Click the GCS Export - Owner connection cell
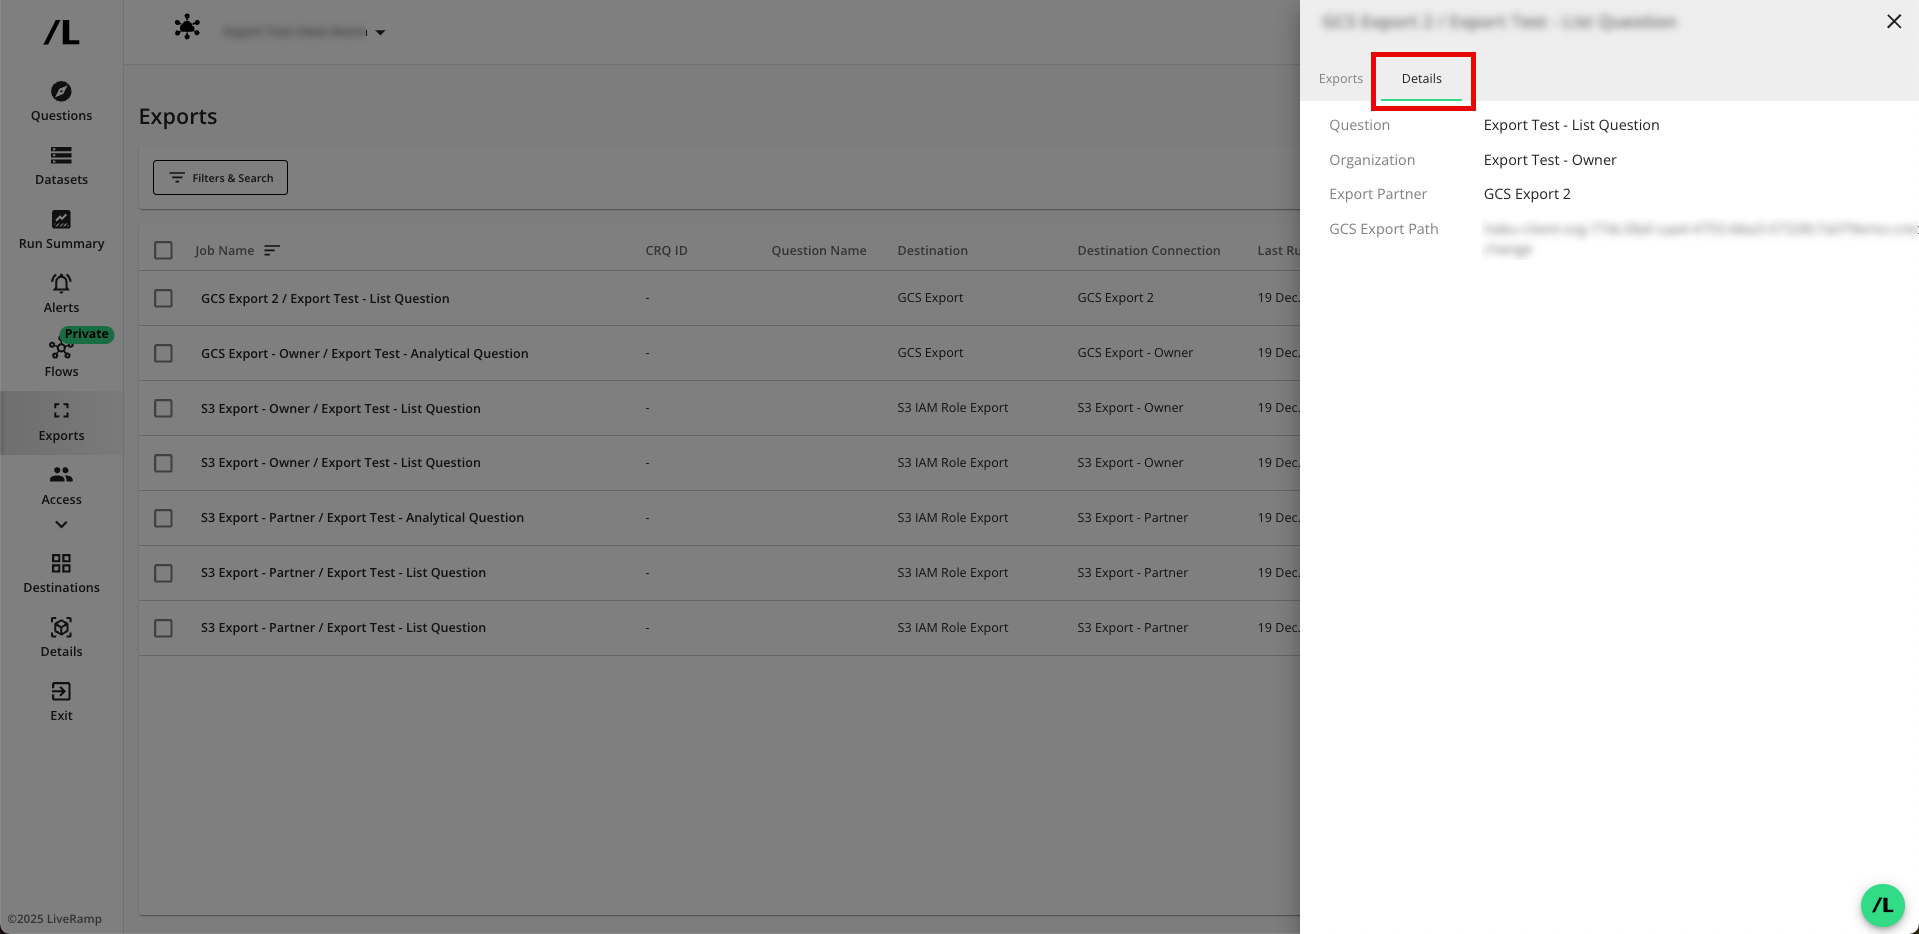The height and width of the screenshot is (934, 1919). pyautogui.click(x=1135, y=352)
